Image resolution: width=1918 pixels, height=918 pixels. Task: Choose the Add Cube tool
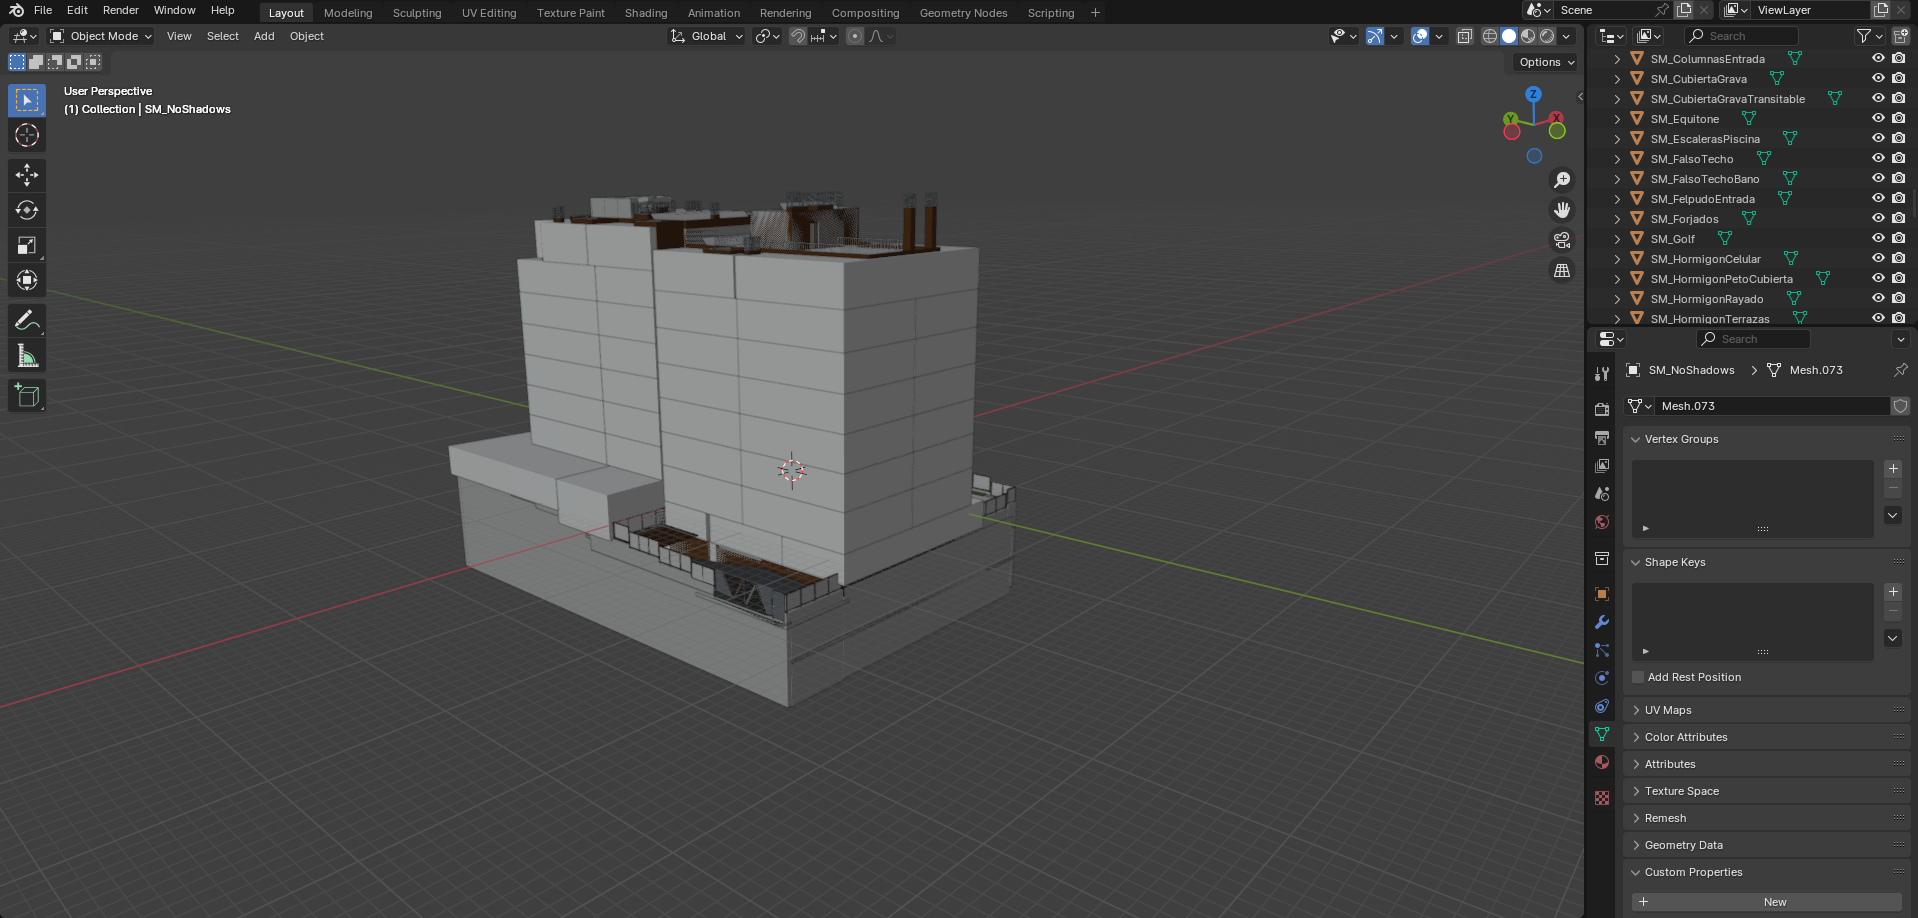coord(27,396)
